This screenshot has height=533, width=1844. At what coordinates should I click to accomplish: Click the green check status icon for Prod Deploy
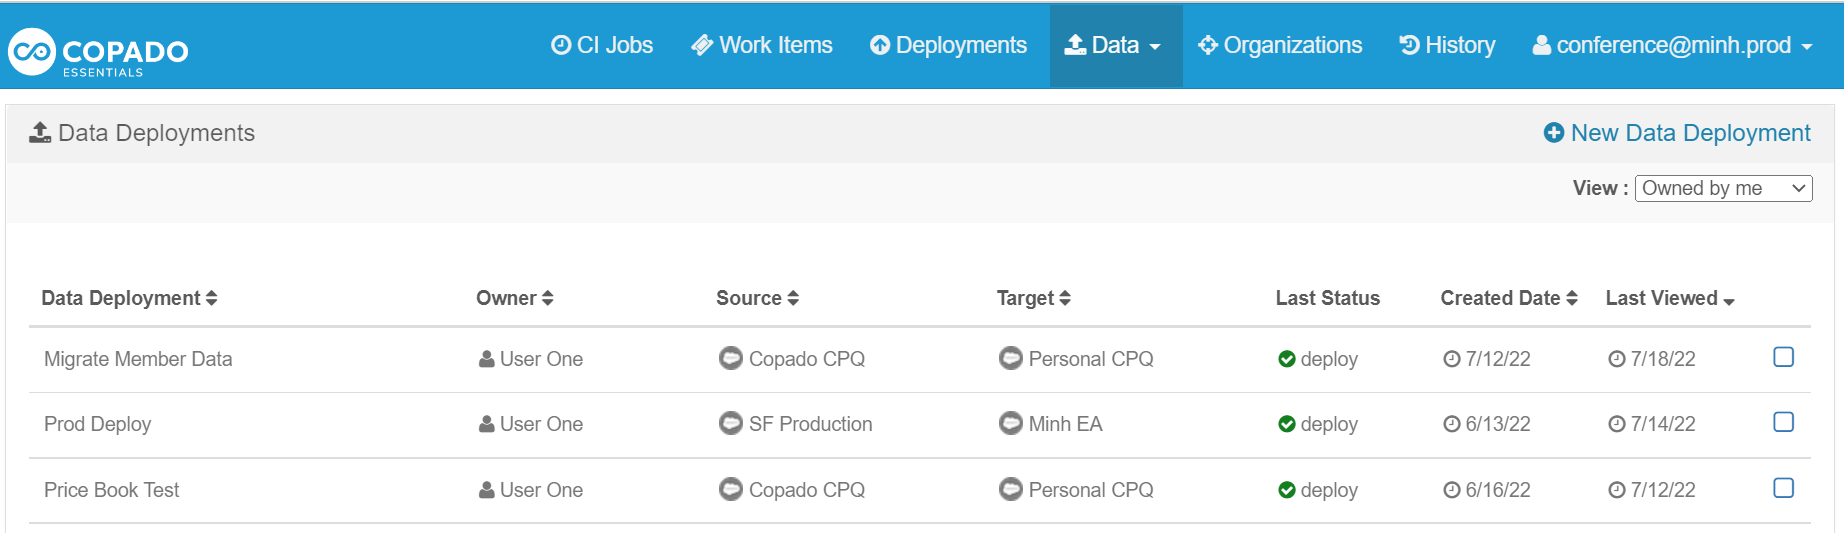(1287, 424)
